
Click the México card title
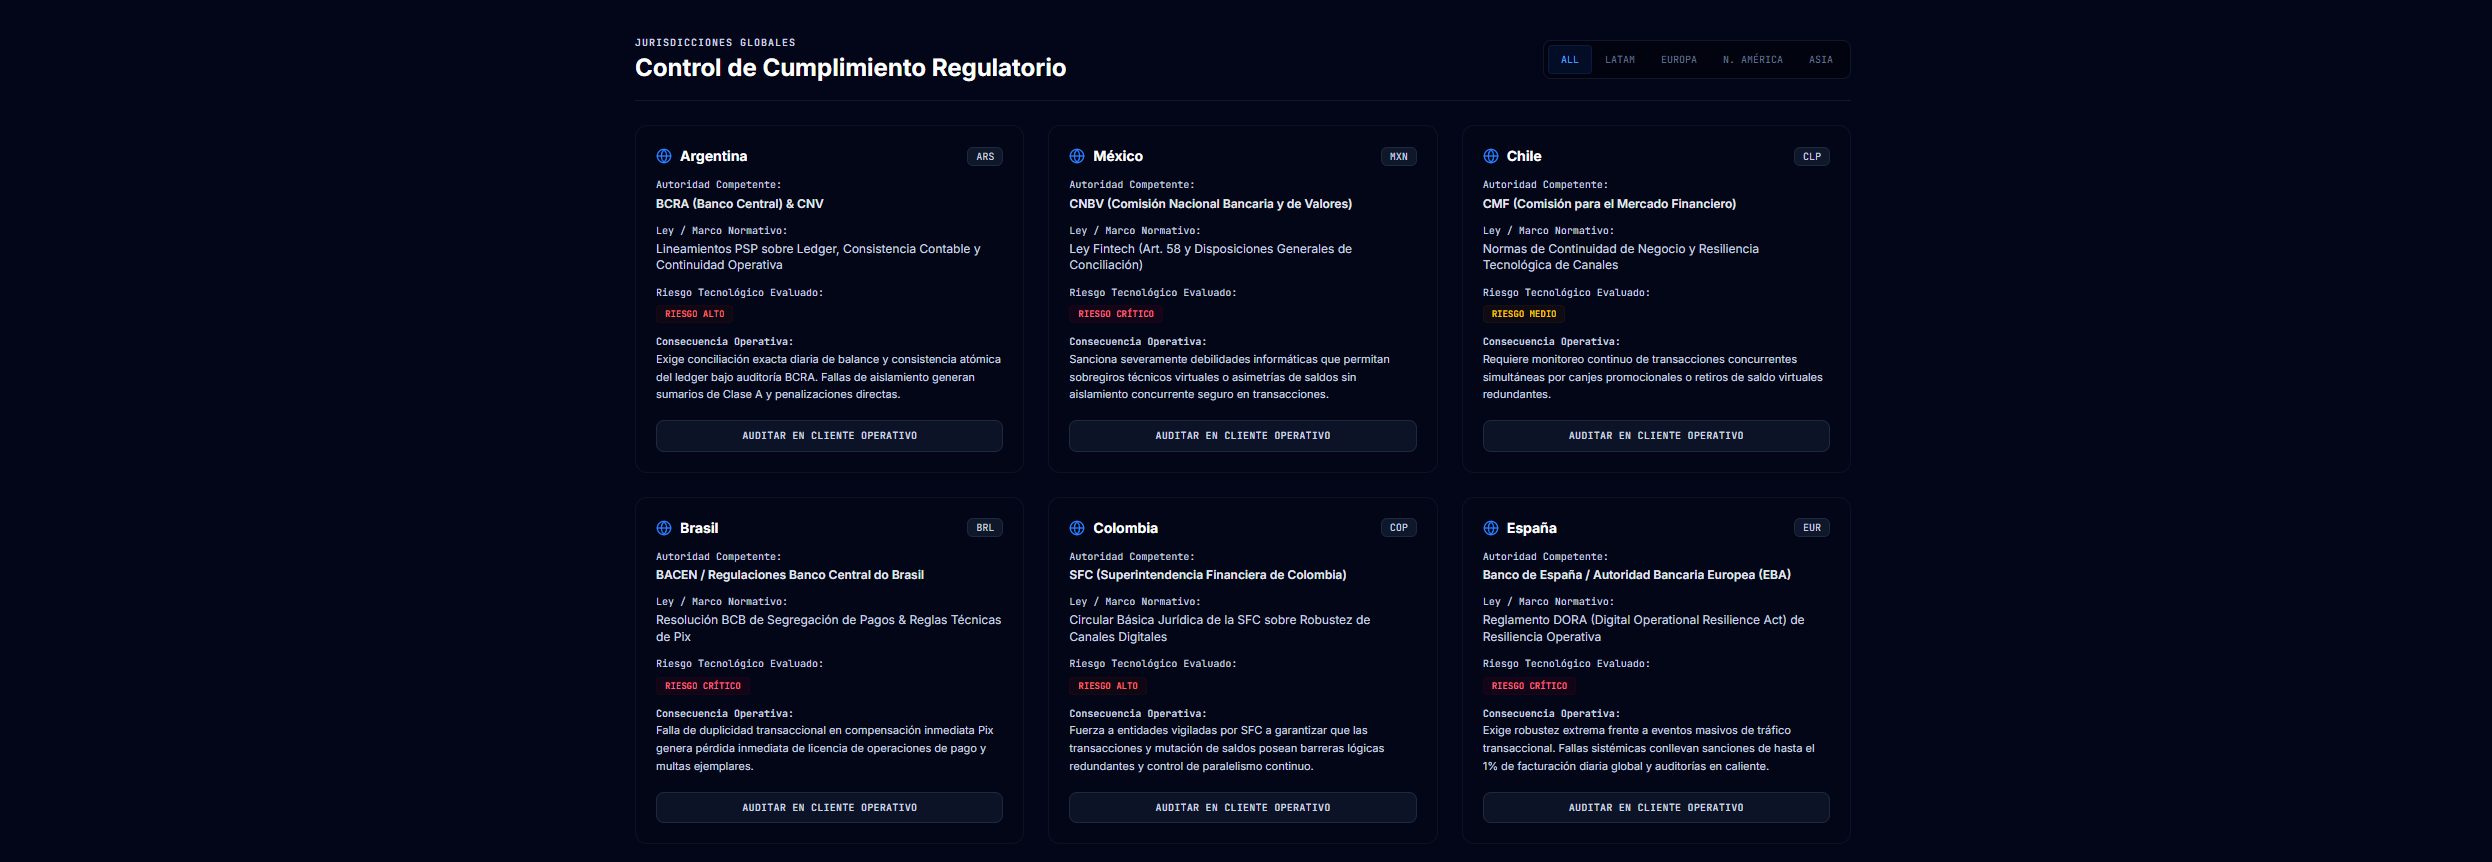click(1118, 156)
